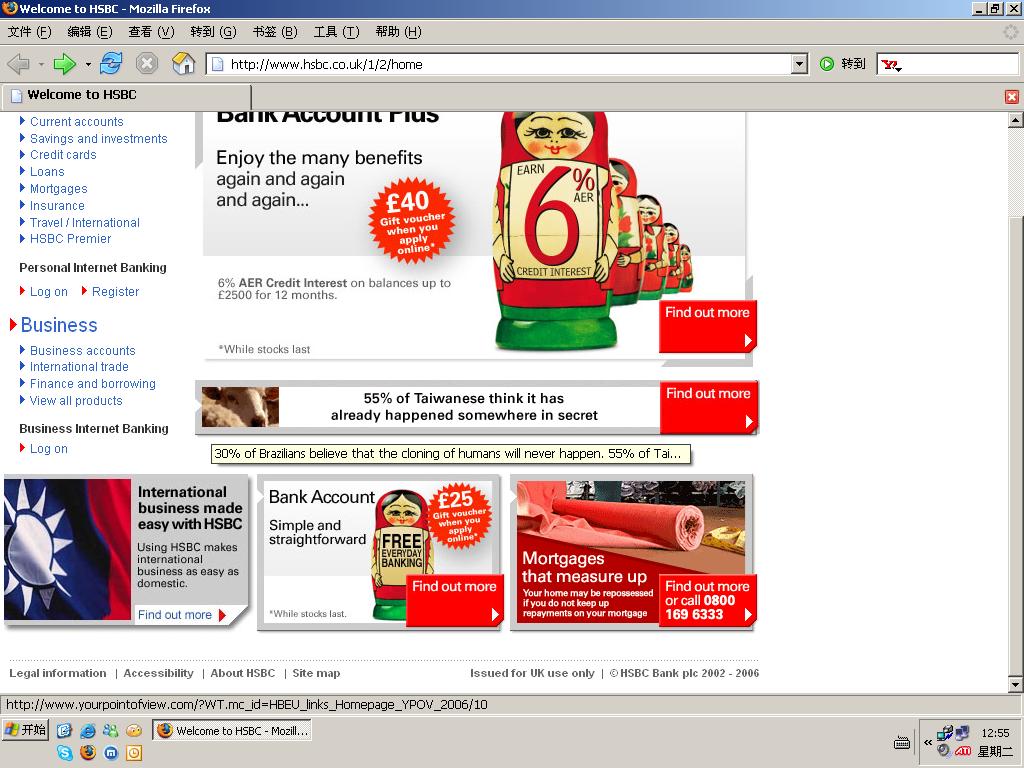The image size is (1024, 768).
Task: Click Find out more on the Taiwanese banner
Action: 708,394
